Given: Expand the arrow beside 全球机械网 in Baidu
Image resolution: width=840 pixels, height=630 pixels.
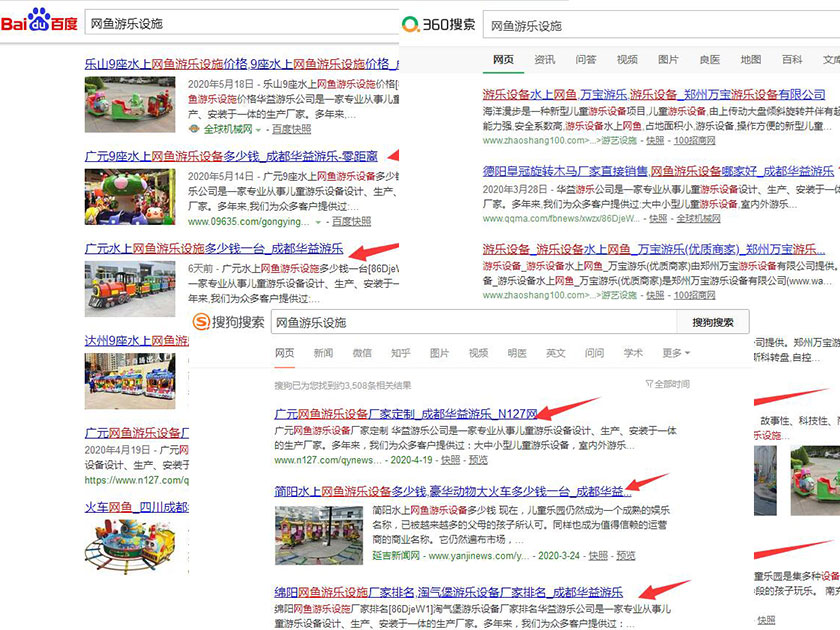Looking at the screenshot, I should click(x=258, y=130).
